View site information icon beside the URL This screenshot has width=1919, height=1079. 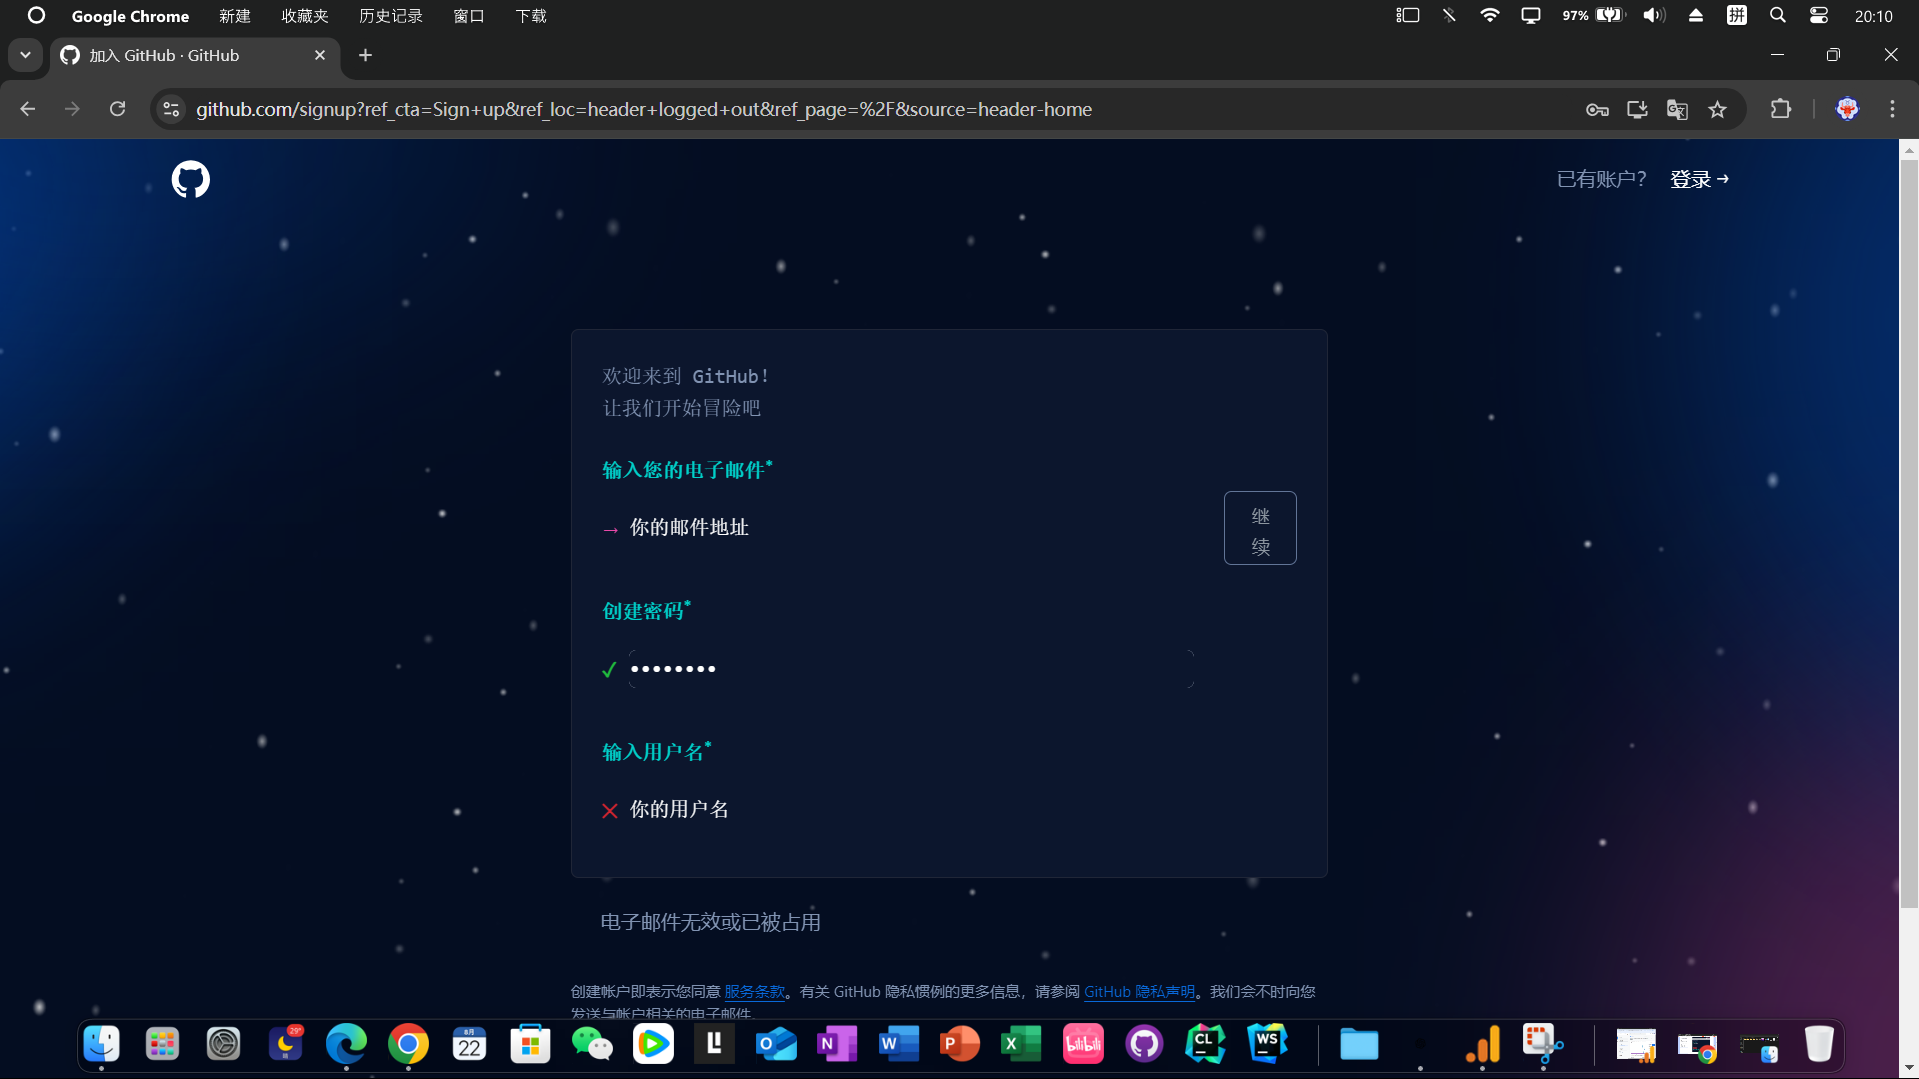pos(172,109)
